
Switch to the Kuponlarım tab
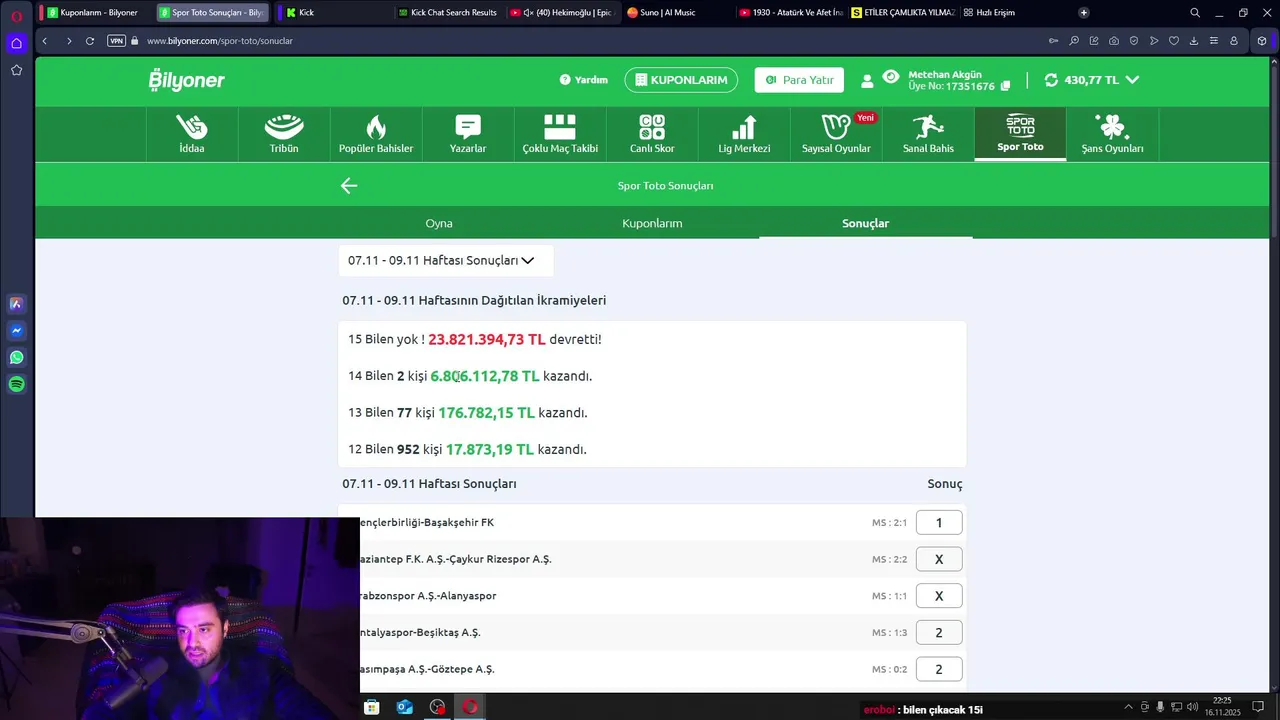(652, 223)
